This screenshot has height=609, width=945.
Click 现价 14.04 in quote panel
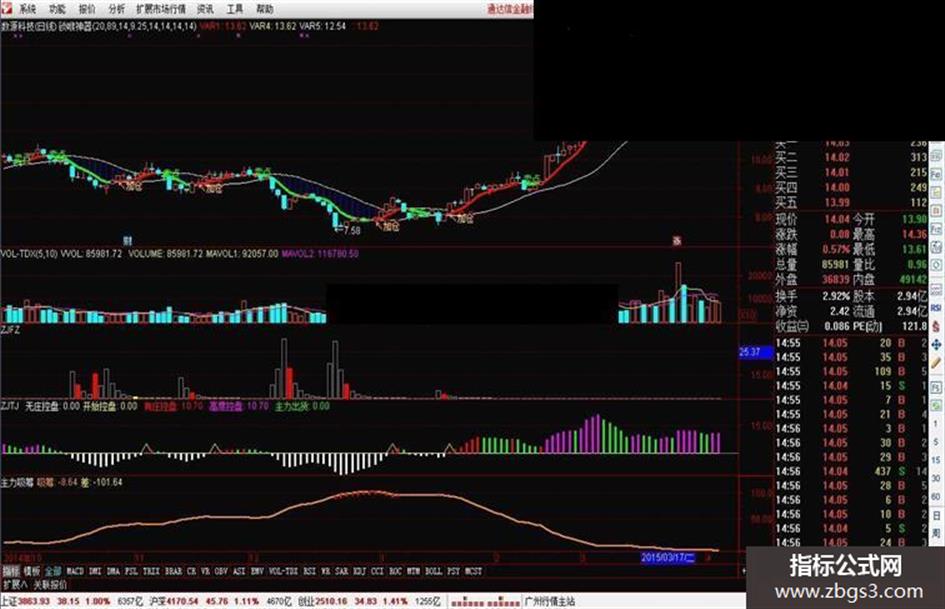[812, 219]
